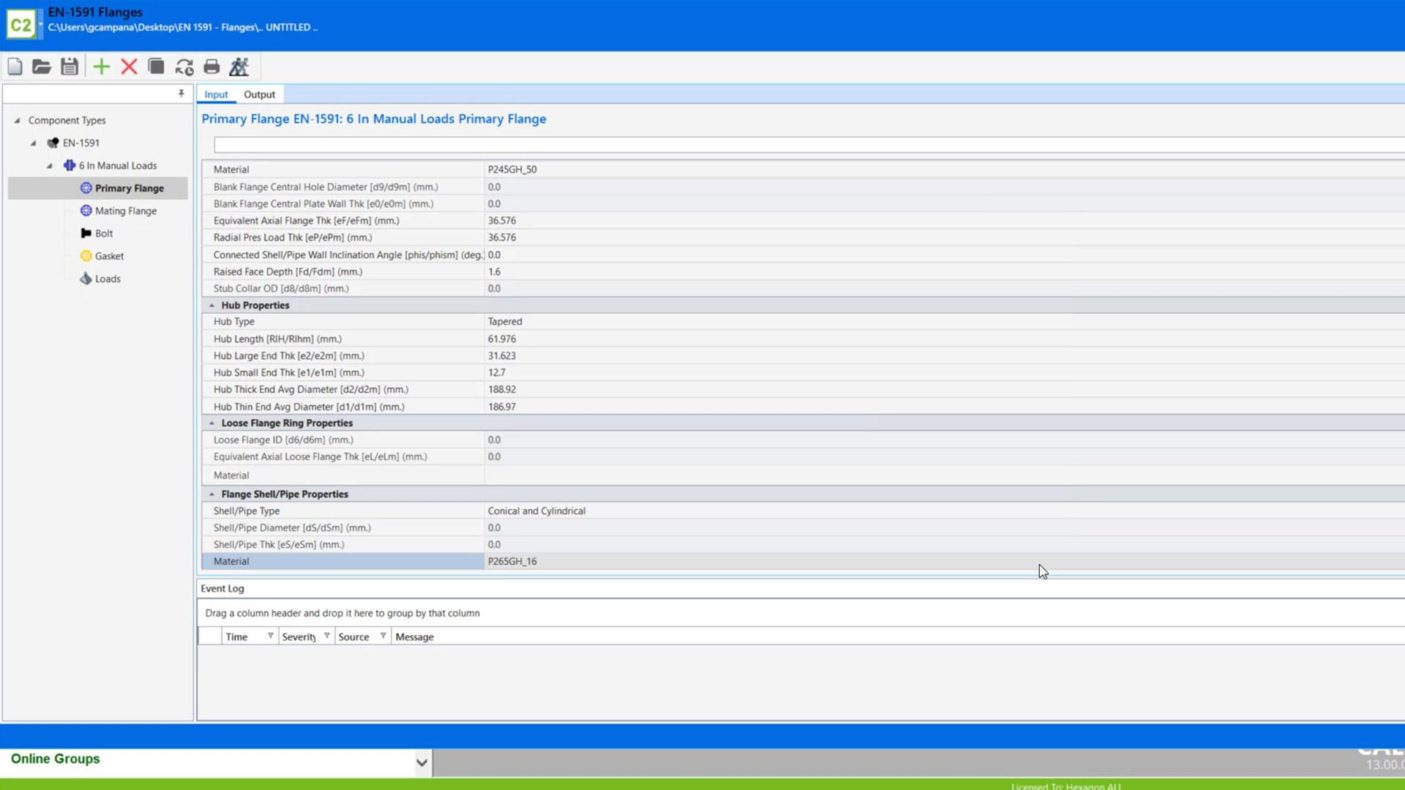Switch to the Output tab
The width and height of the screenshot is (1405, 790).
pyautogui.click(x=259, y=95)
